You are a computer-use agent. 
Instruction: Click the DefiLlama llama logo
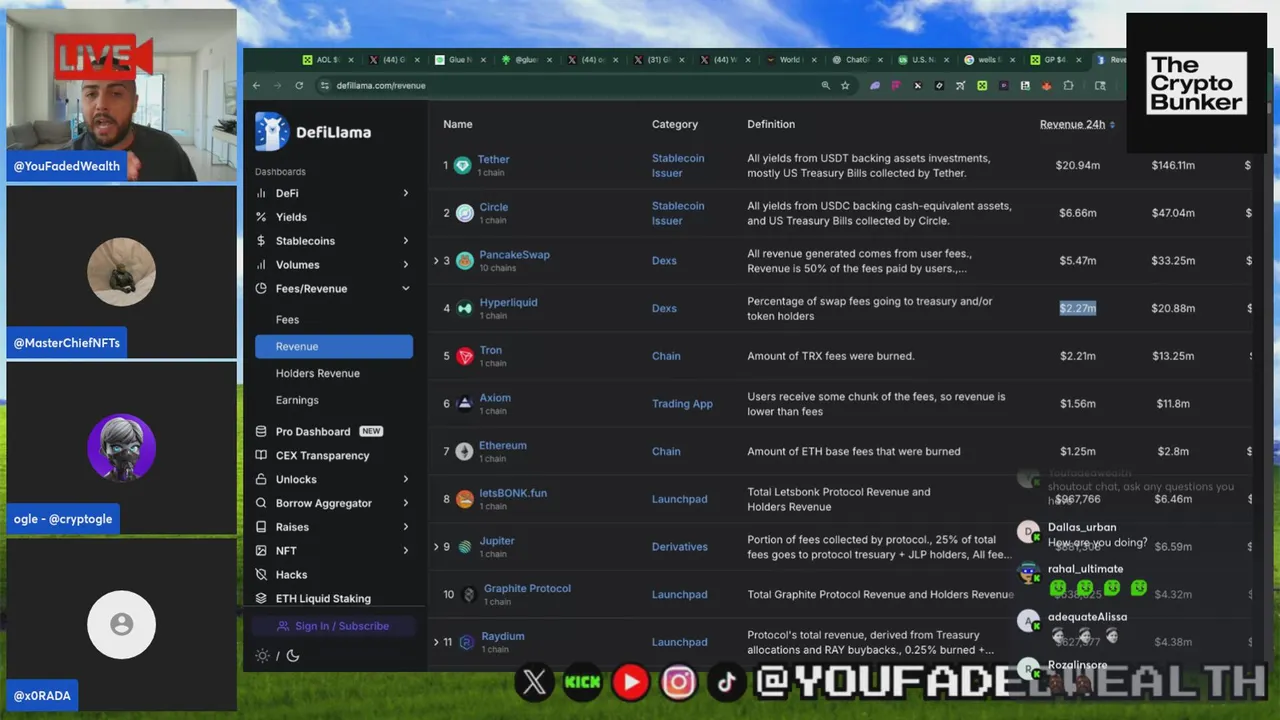click(271, 131)
